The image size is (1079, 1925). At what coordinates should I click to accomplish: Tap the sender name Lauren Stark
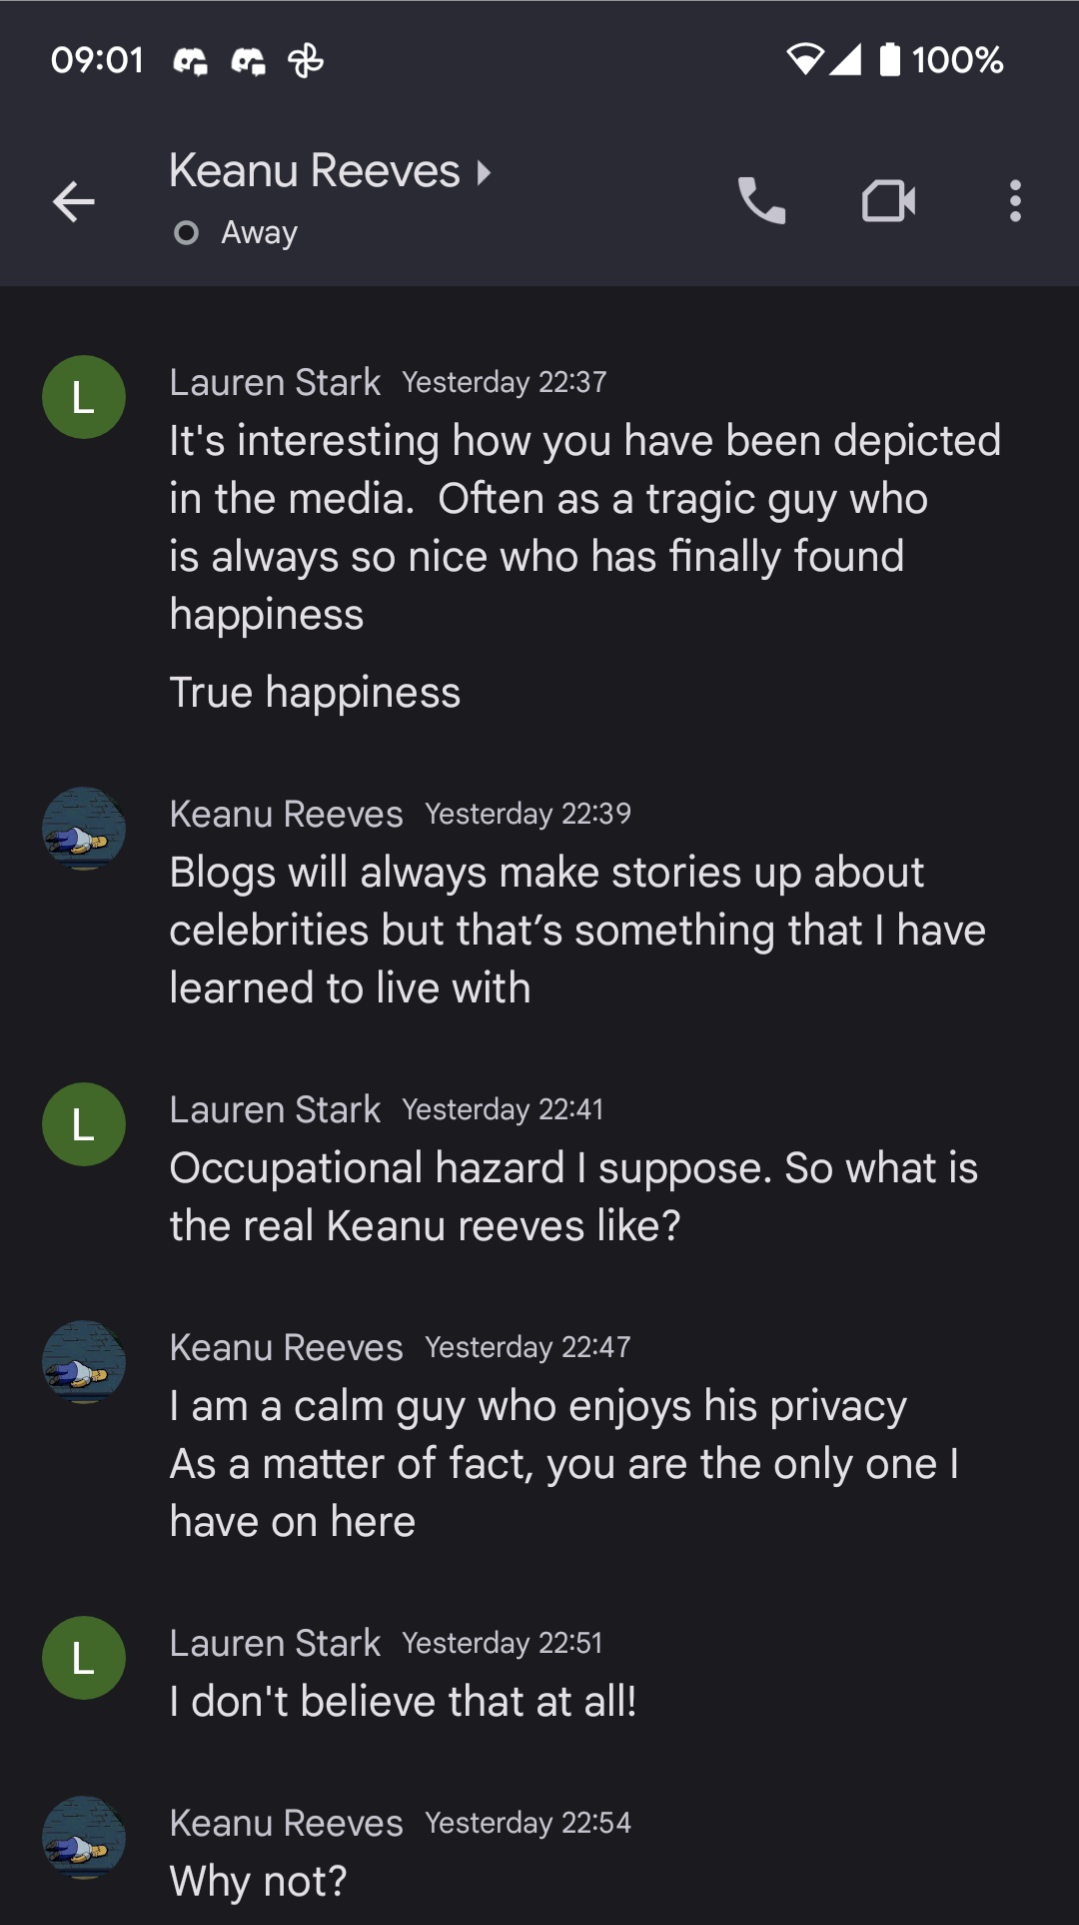pos(275,381)
